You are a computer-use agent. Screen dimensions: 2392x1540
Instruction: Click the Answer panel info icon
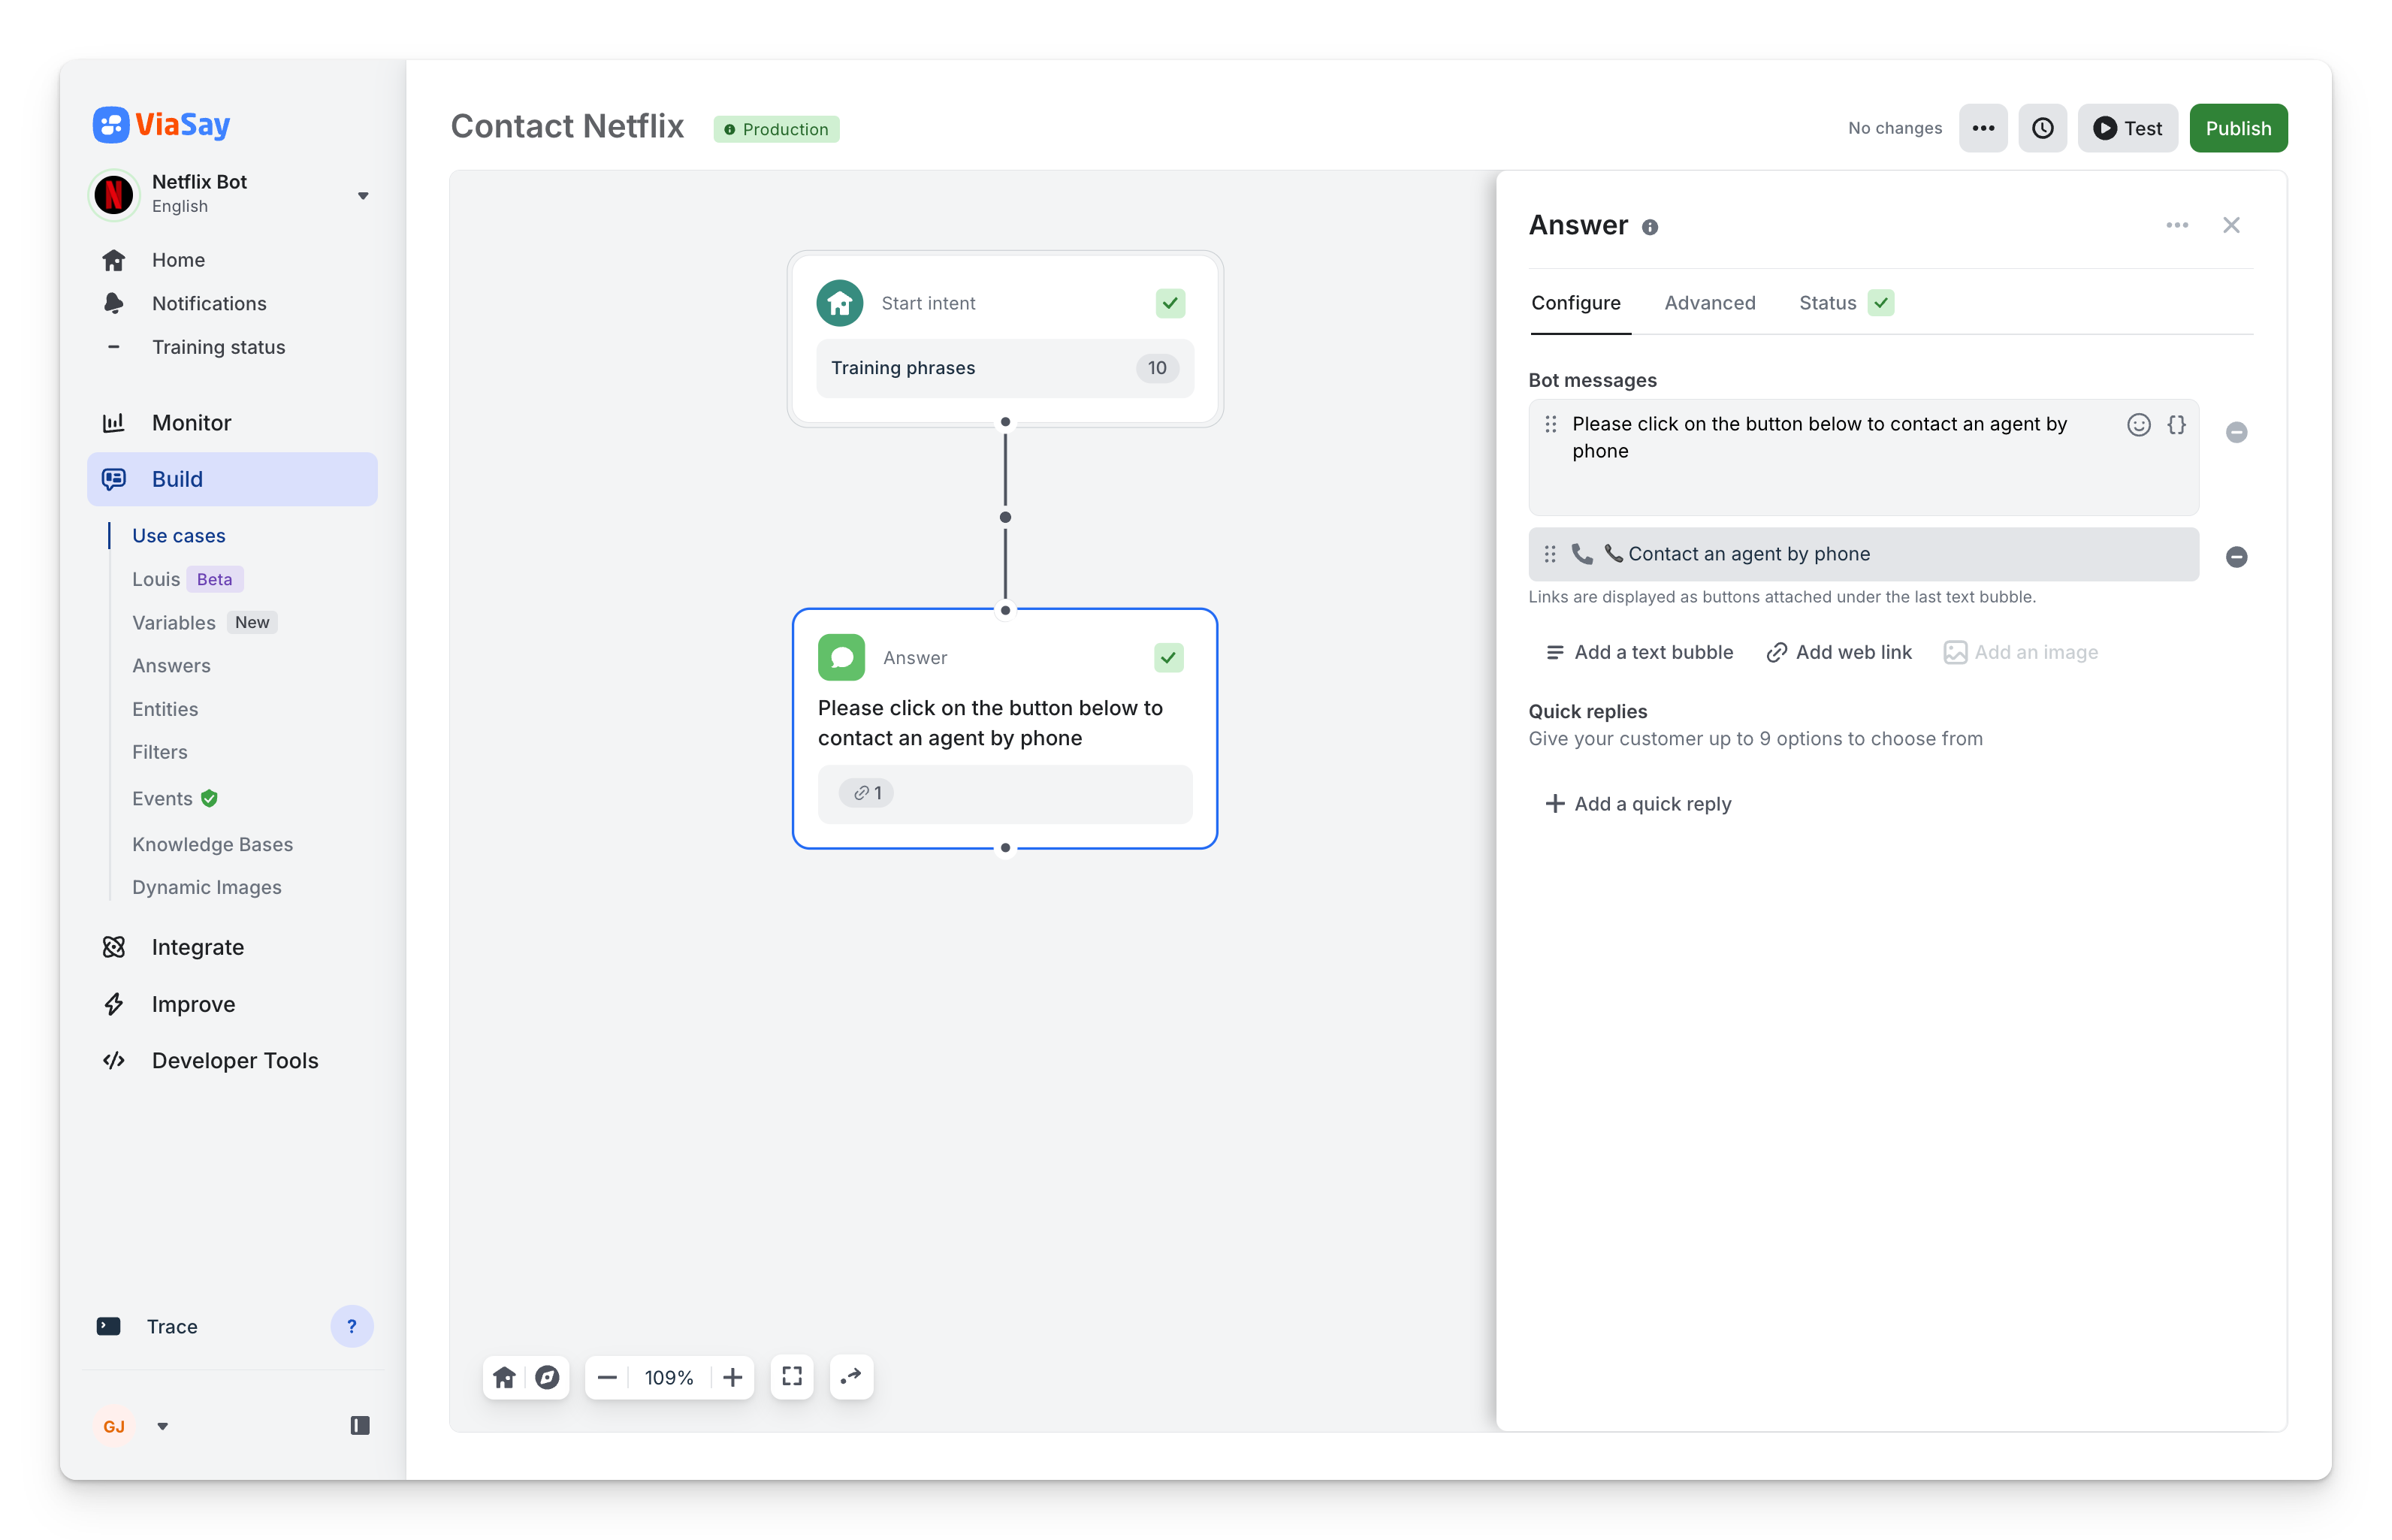point(1650,227)
